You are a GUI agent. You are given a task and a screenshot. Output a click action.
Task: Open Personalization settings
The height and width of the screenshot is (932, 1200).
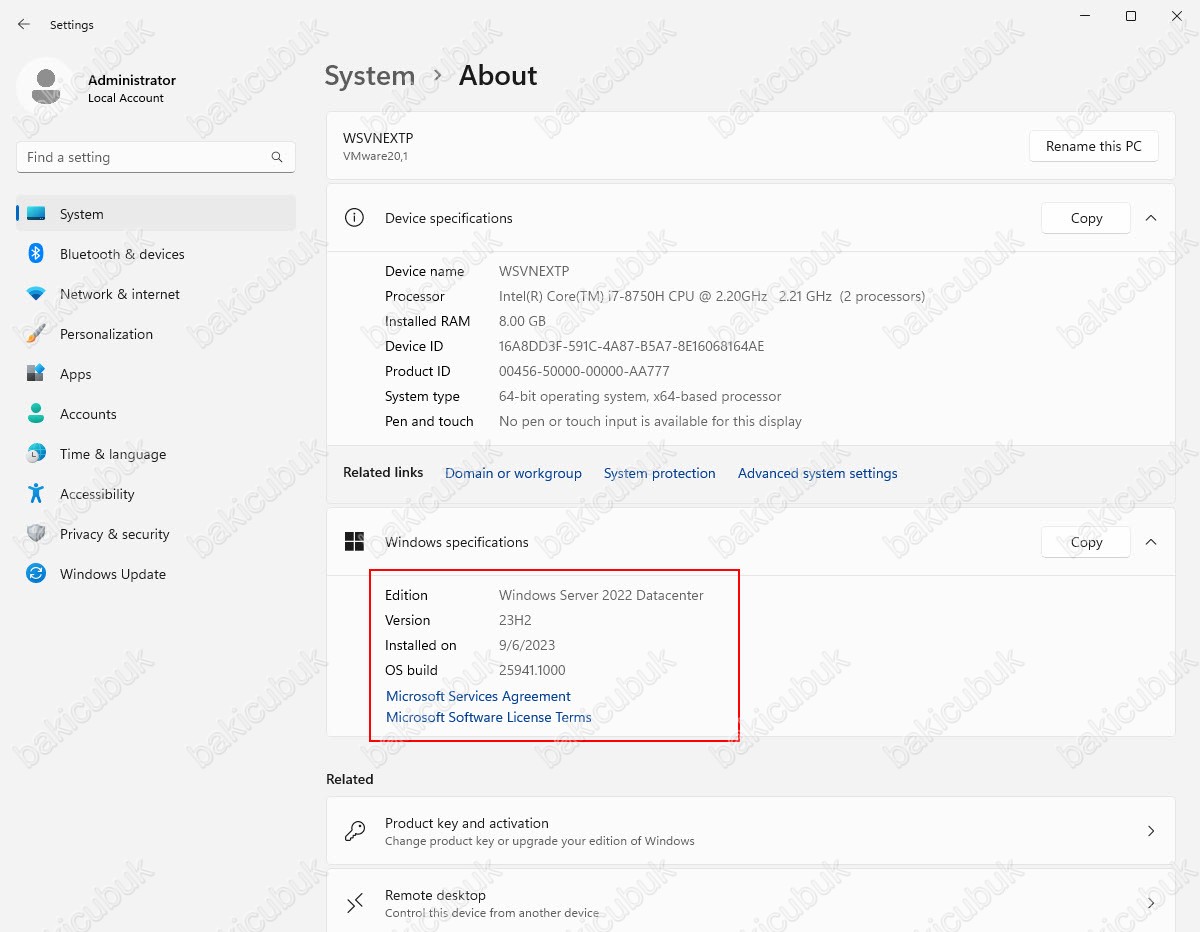156,334
